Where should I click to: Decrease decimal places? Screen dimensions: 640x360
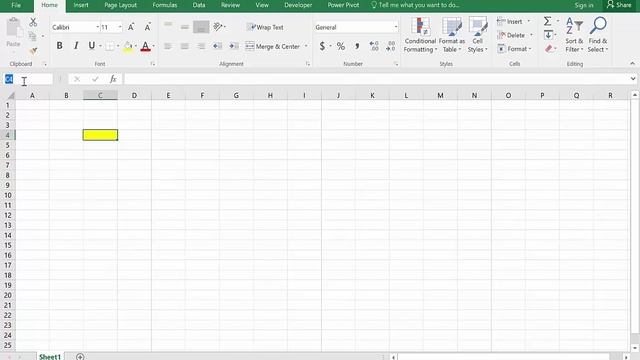click(x=391, y=46)
